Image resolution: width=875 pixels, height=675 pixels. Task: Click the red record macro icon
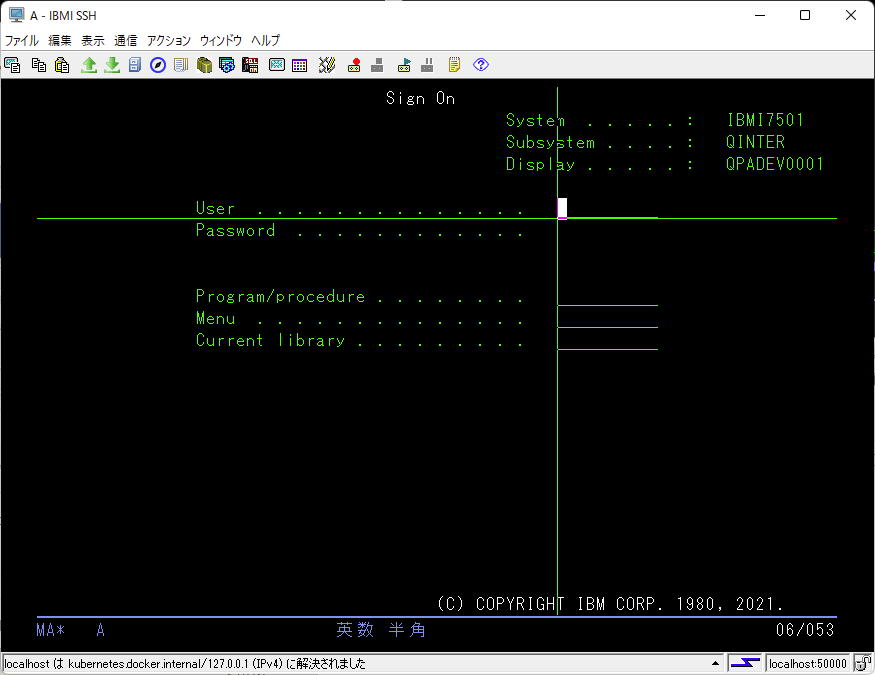(354, 65)
